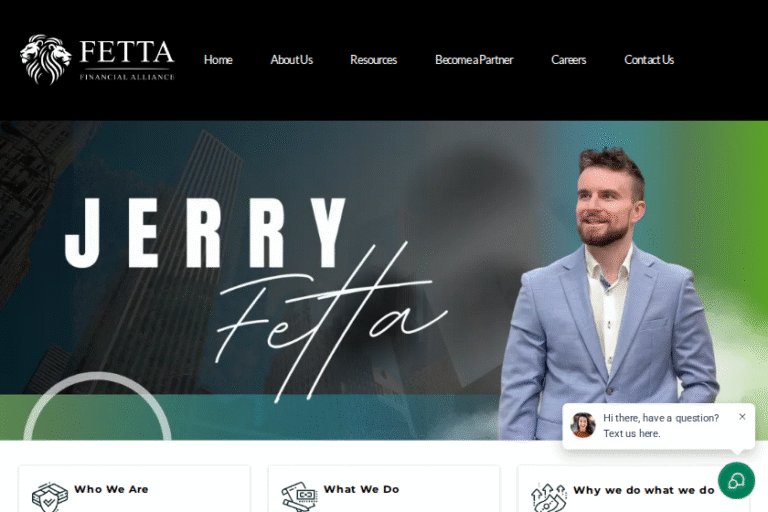Open the green chat widget button
768x512 pixels.
coord(736,481)
